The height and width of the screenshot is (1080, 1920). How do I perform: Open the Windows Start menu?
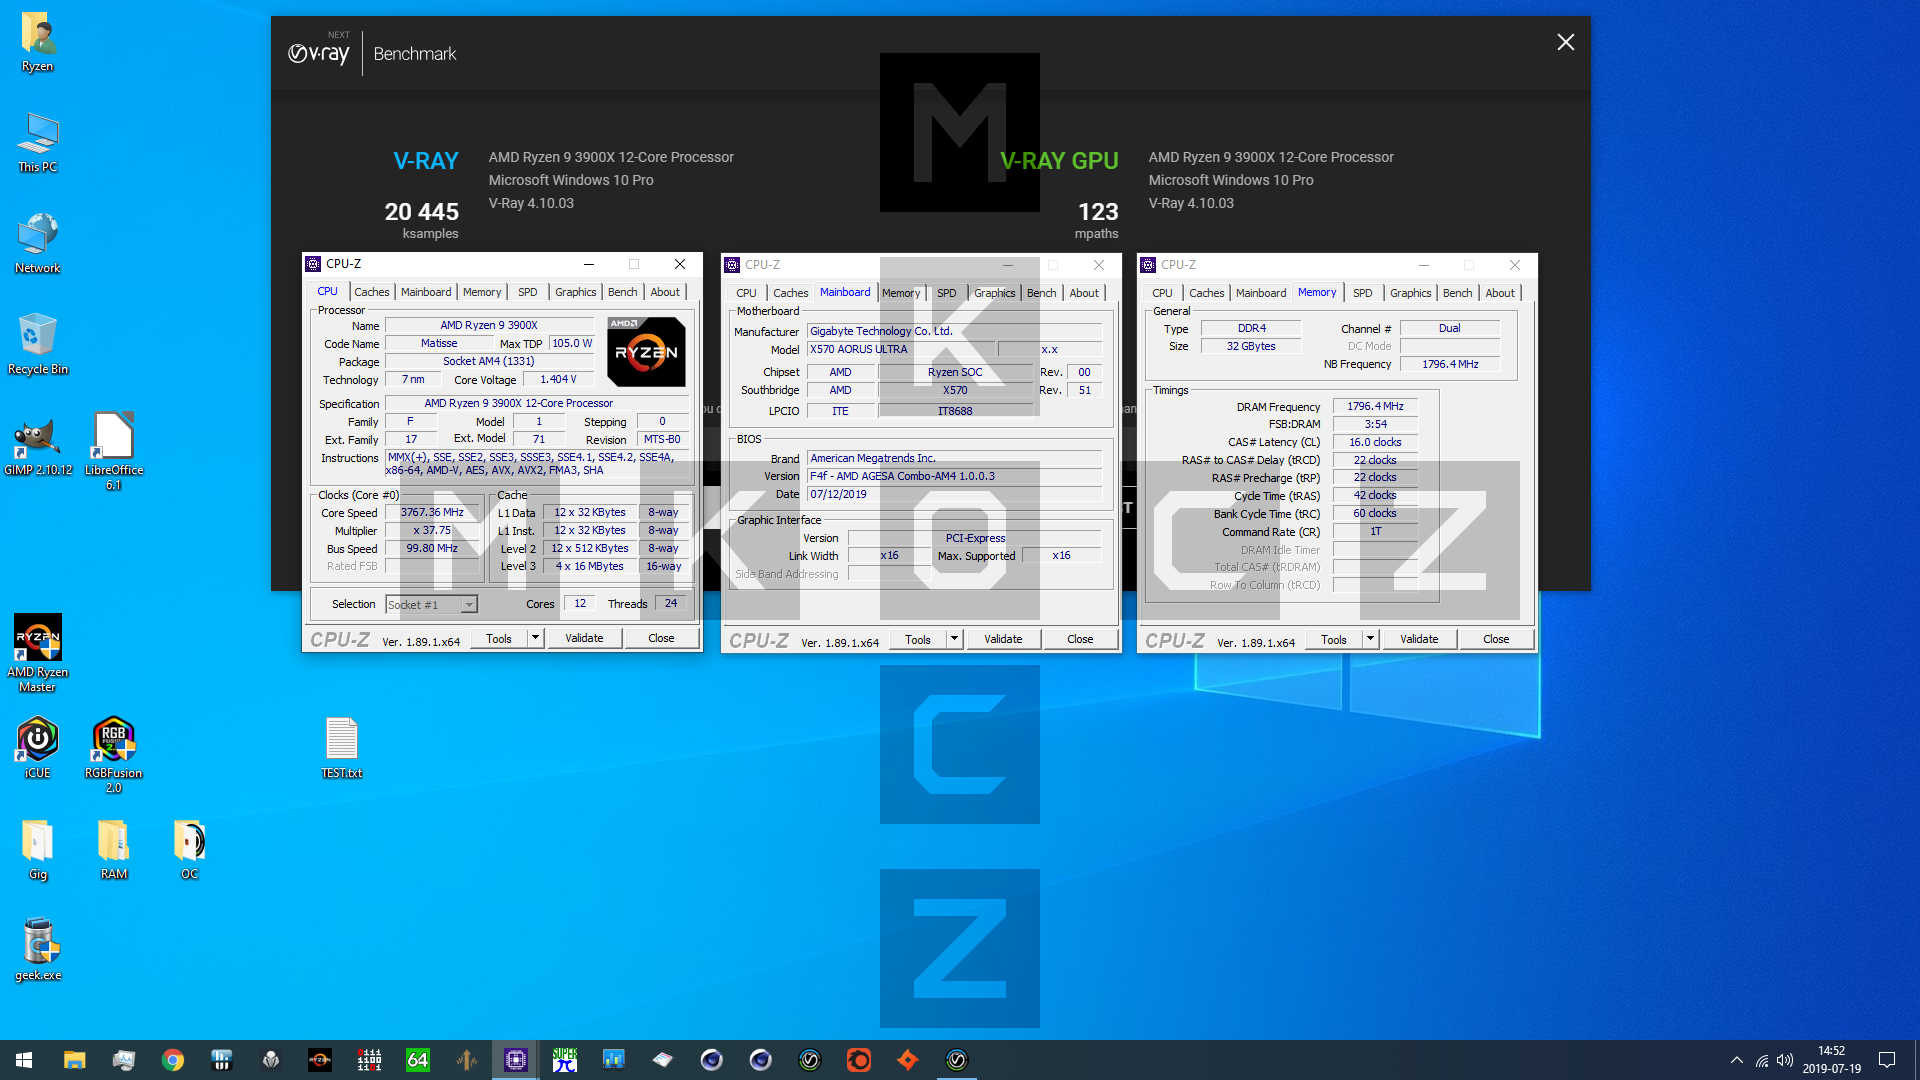[24, 1060]
